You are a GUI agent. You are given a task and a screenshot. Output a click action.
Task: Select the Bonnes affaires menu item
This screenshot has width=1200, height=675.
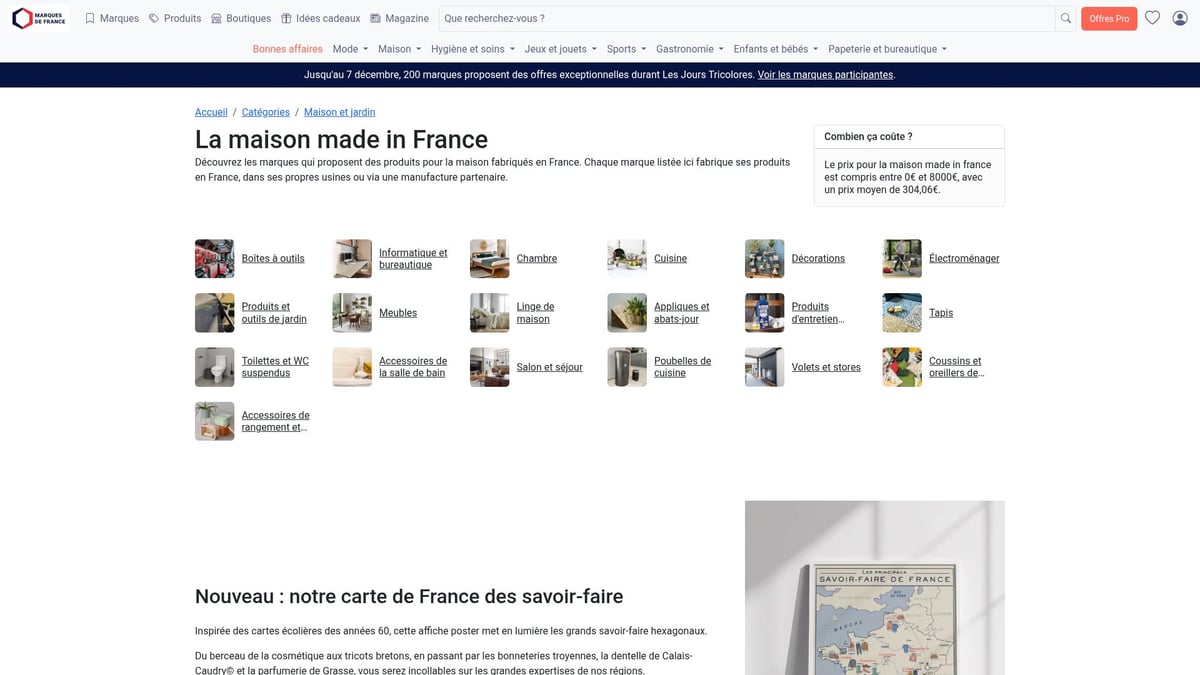(x=287, y=49)
